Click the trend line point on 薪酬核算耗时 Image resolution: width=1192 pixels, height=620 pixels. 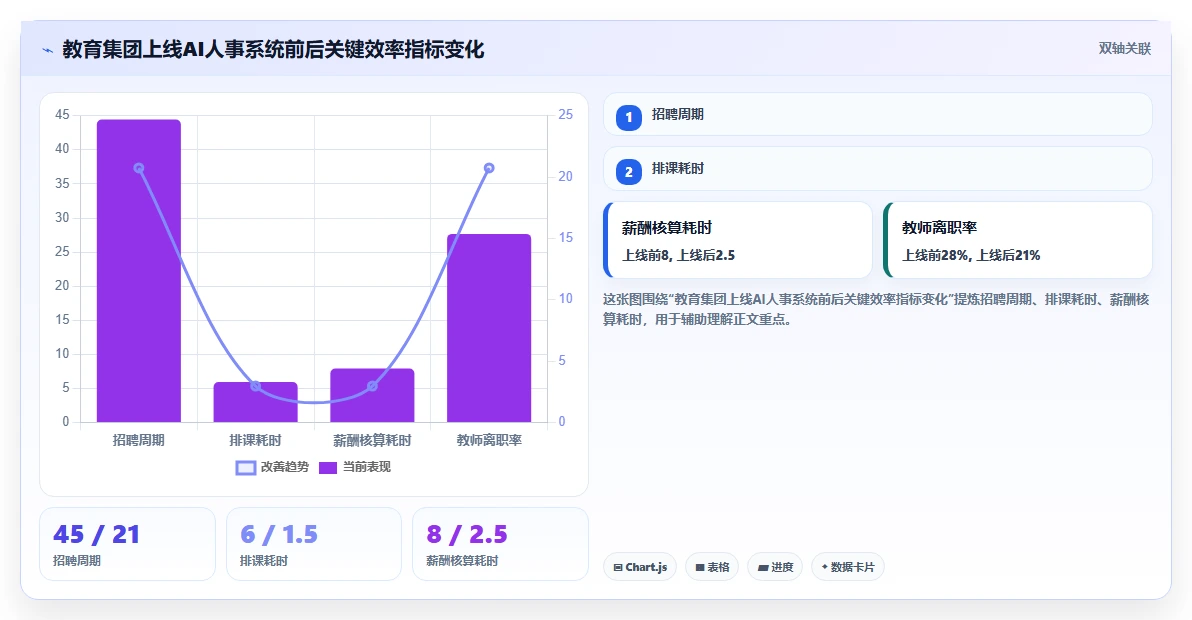click(372, 386)
